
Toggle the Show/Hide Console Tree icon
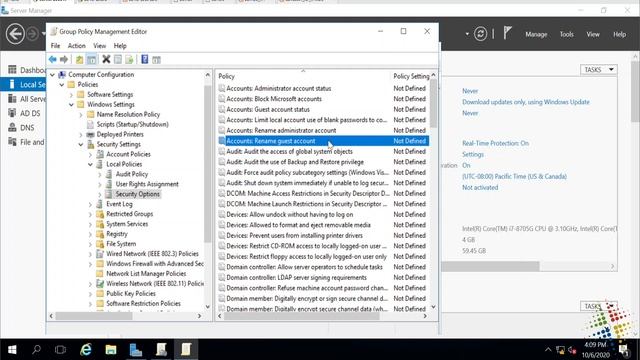click(92, 60)
